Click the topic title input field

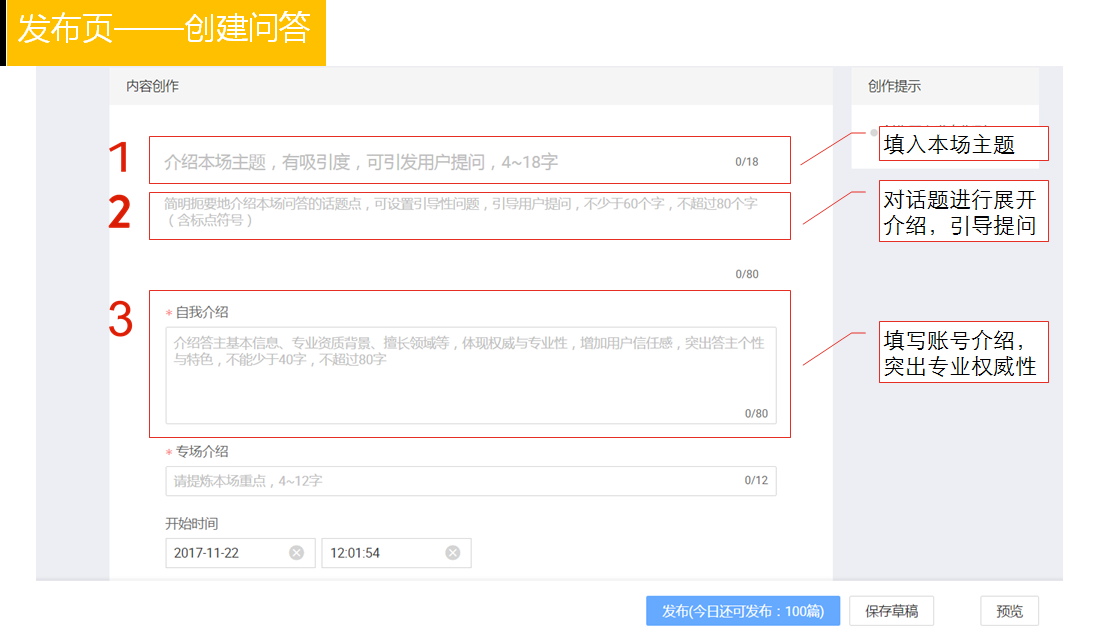[x=470, y=160]
